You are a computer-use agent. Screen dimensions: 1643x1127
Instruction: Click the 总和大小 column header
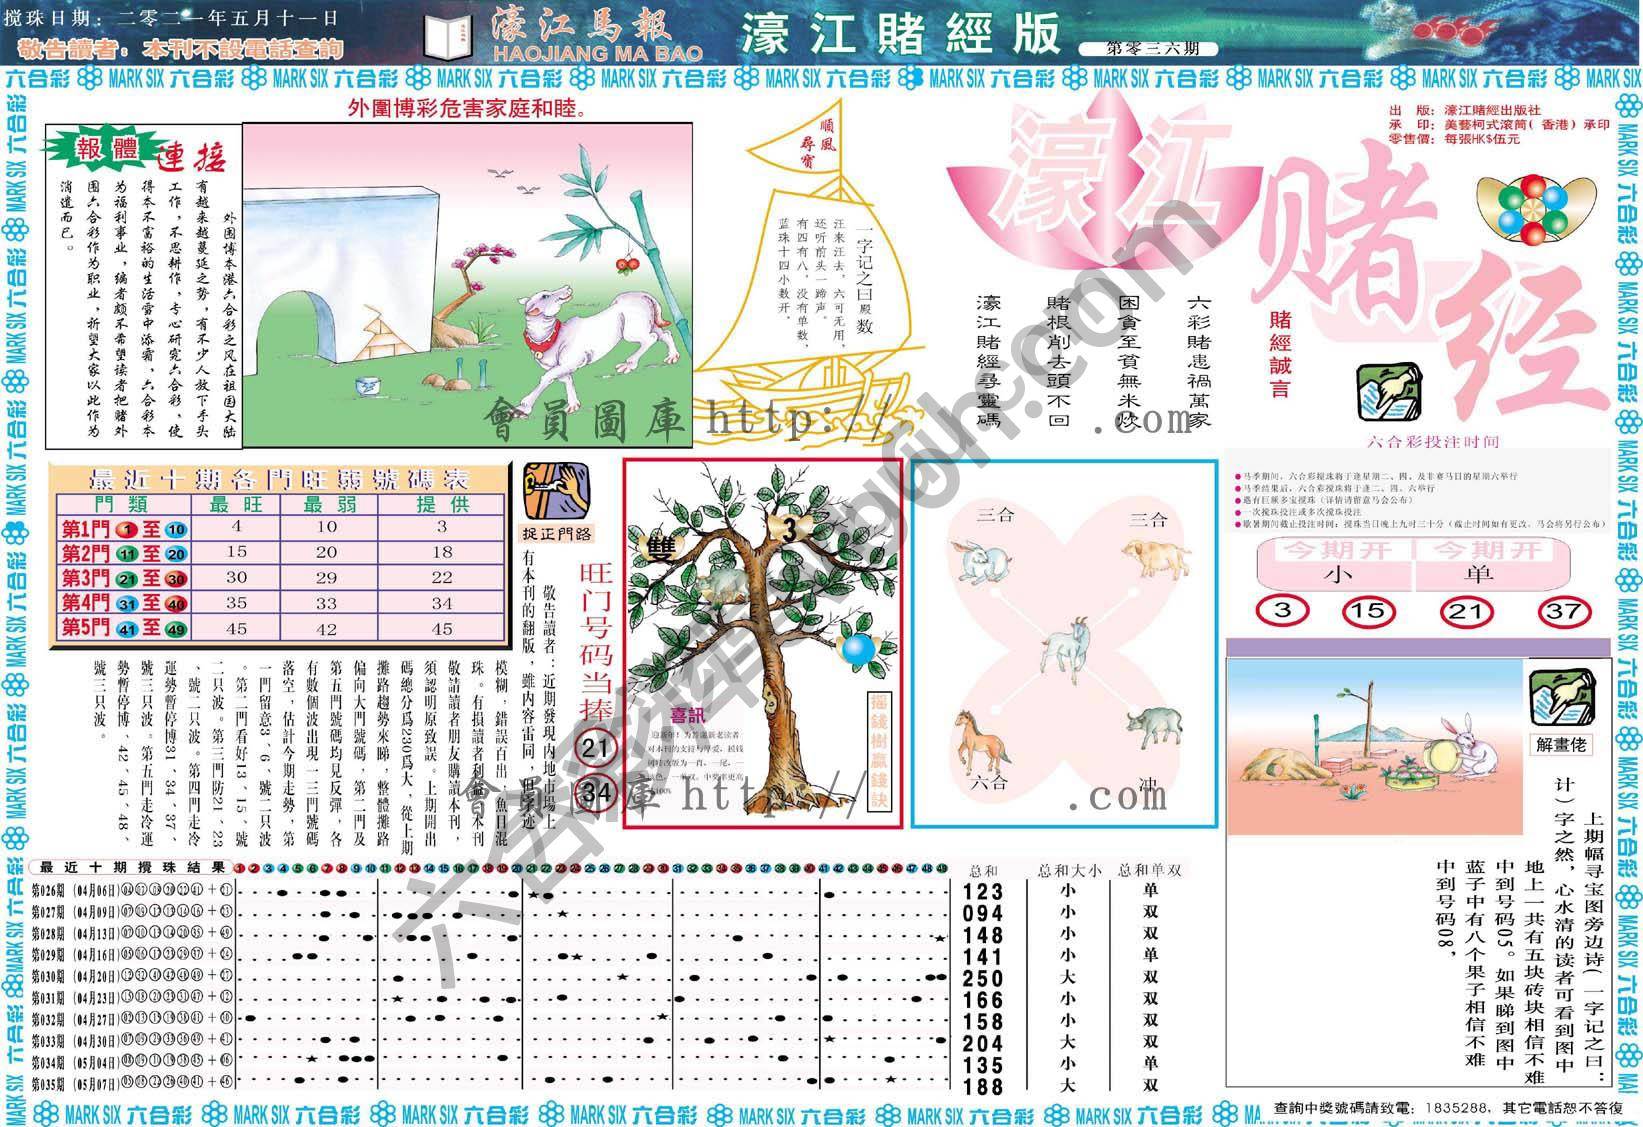tap(1070, 870)
